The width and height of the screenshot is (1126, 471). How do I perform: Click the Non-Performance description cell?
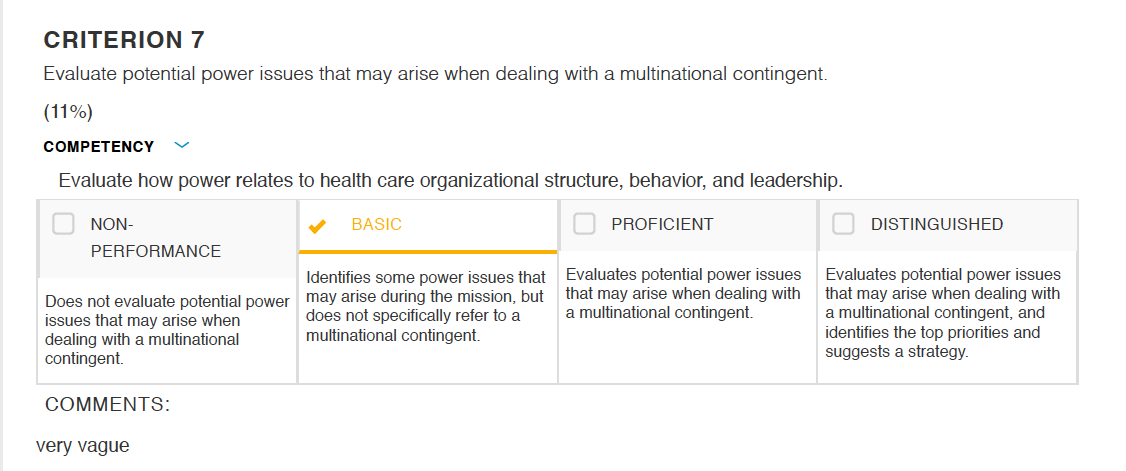(x=167, y=330)
